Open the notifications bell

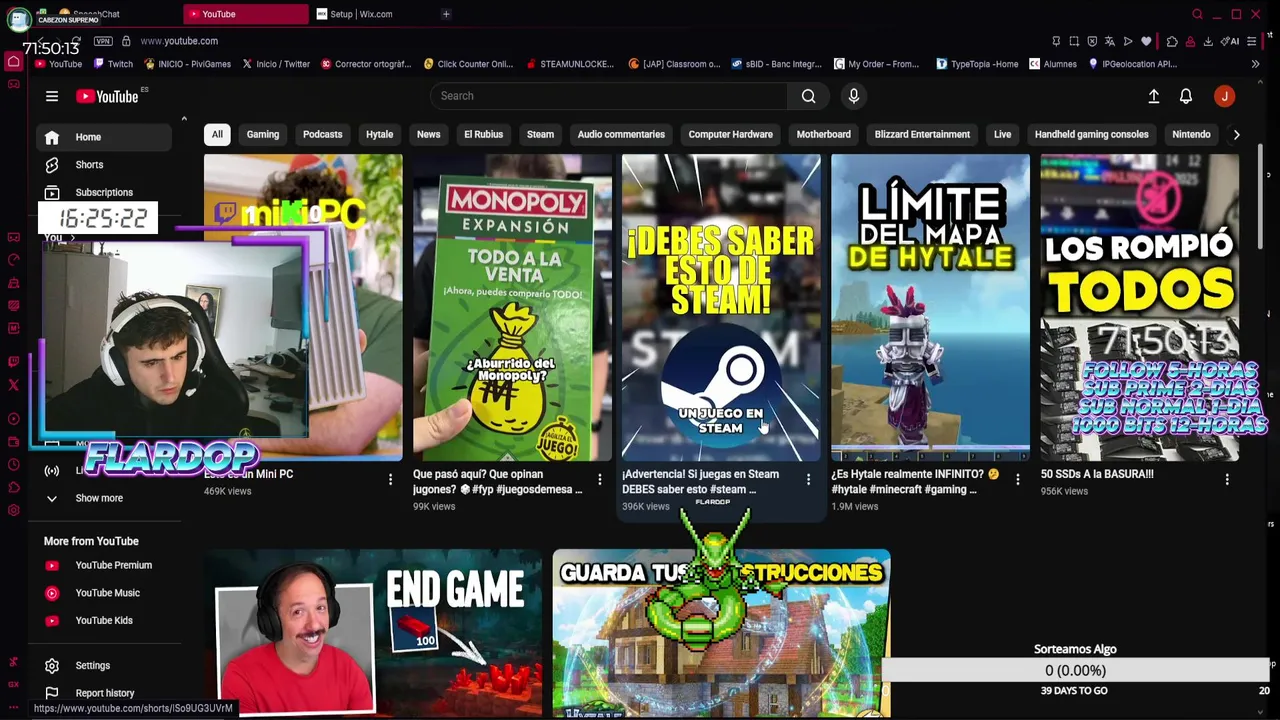coord(1186,96)
